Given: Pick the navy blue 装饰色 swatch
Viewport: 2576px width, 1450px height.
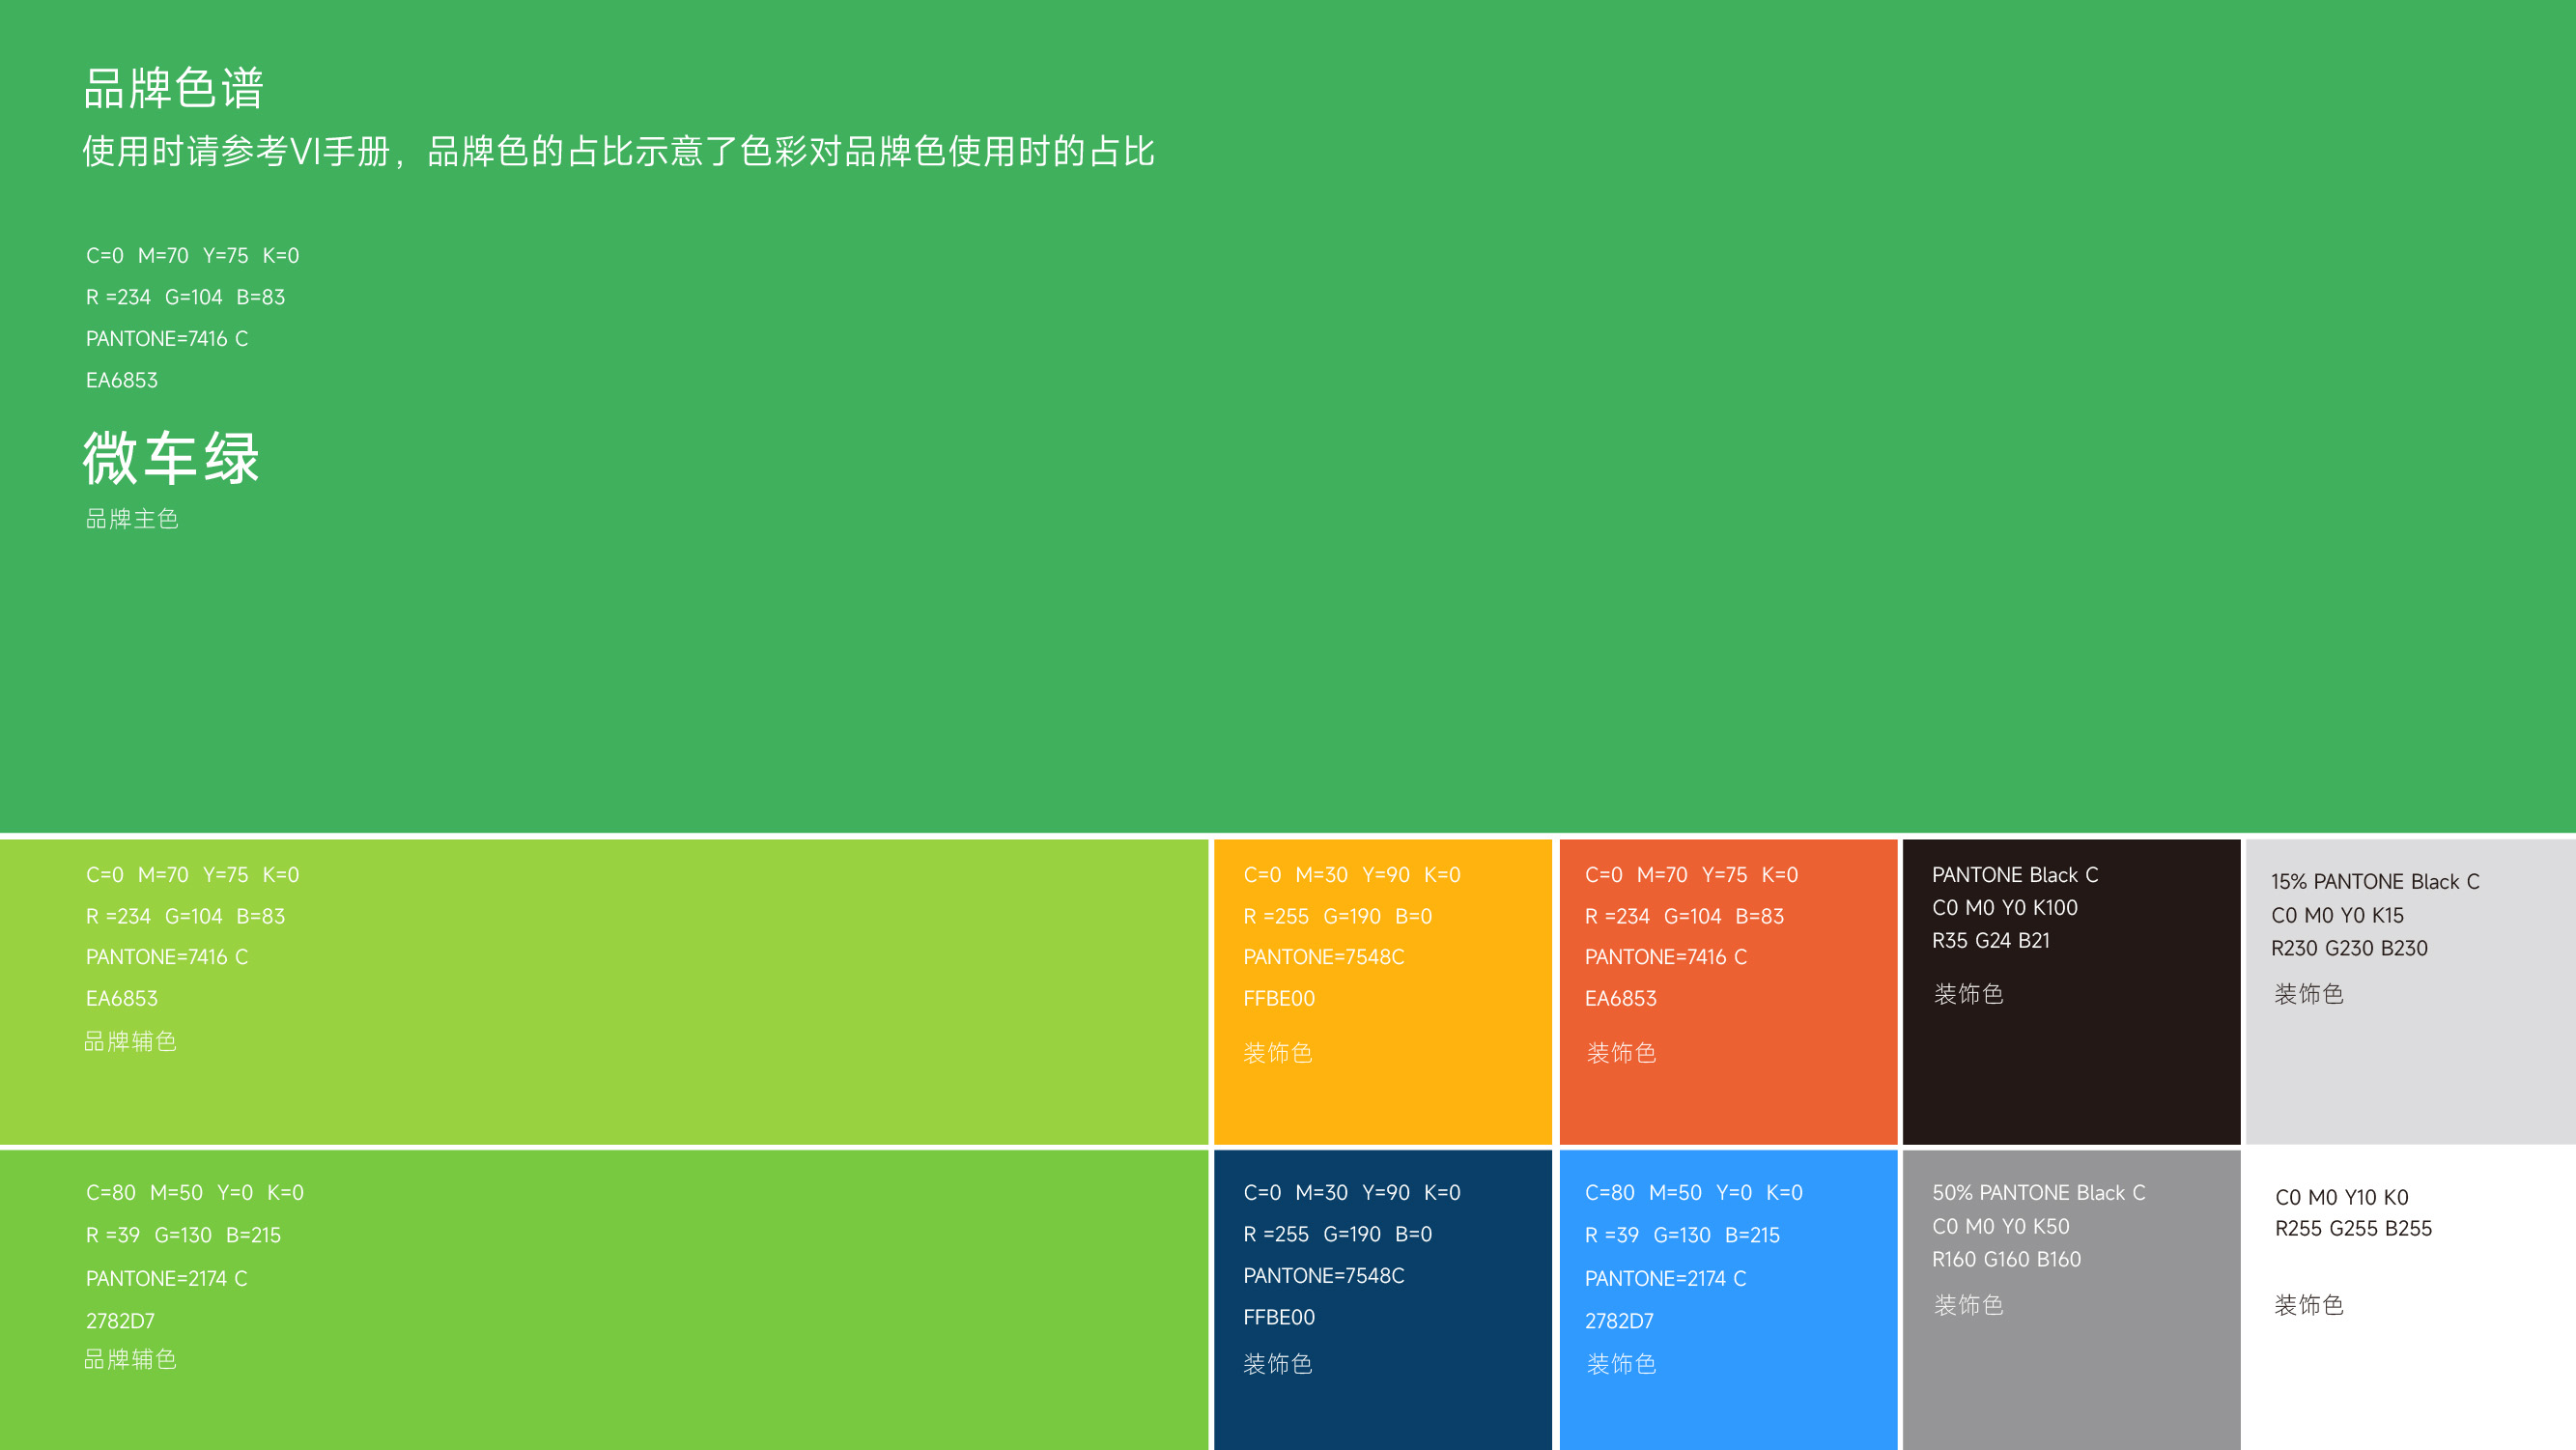Looking at the screenshot, I should coord(1382,1300).
